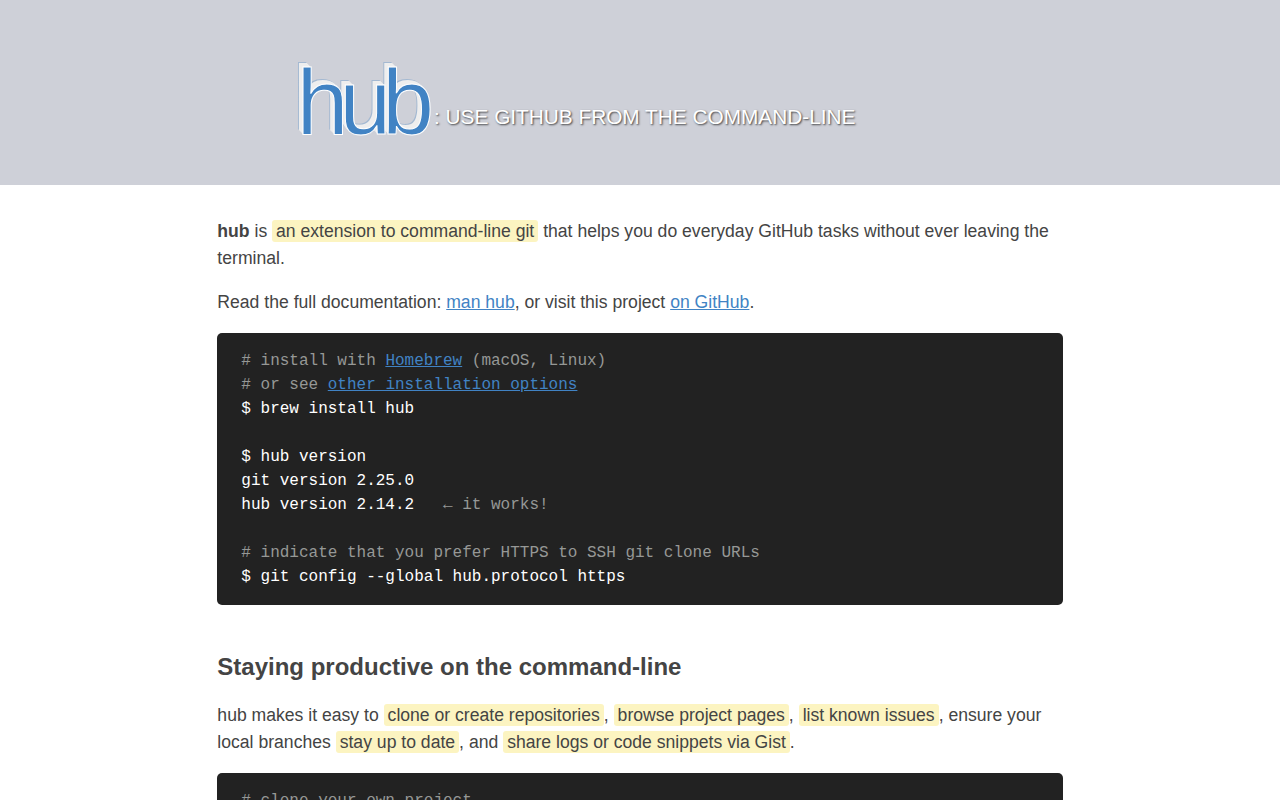The height and width of the screenshot is (800, 1280).
Task: Click the '← it works!' comment
Action: (495, 504)
